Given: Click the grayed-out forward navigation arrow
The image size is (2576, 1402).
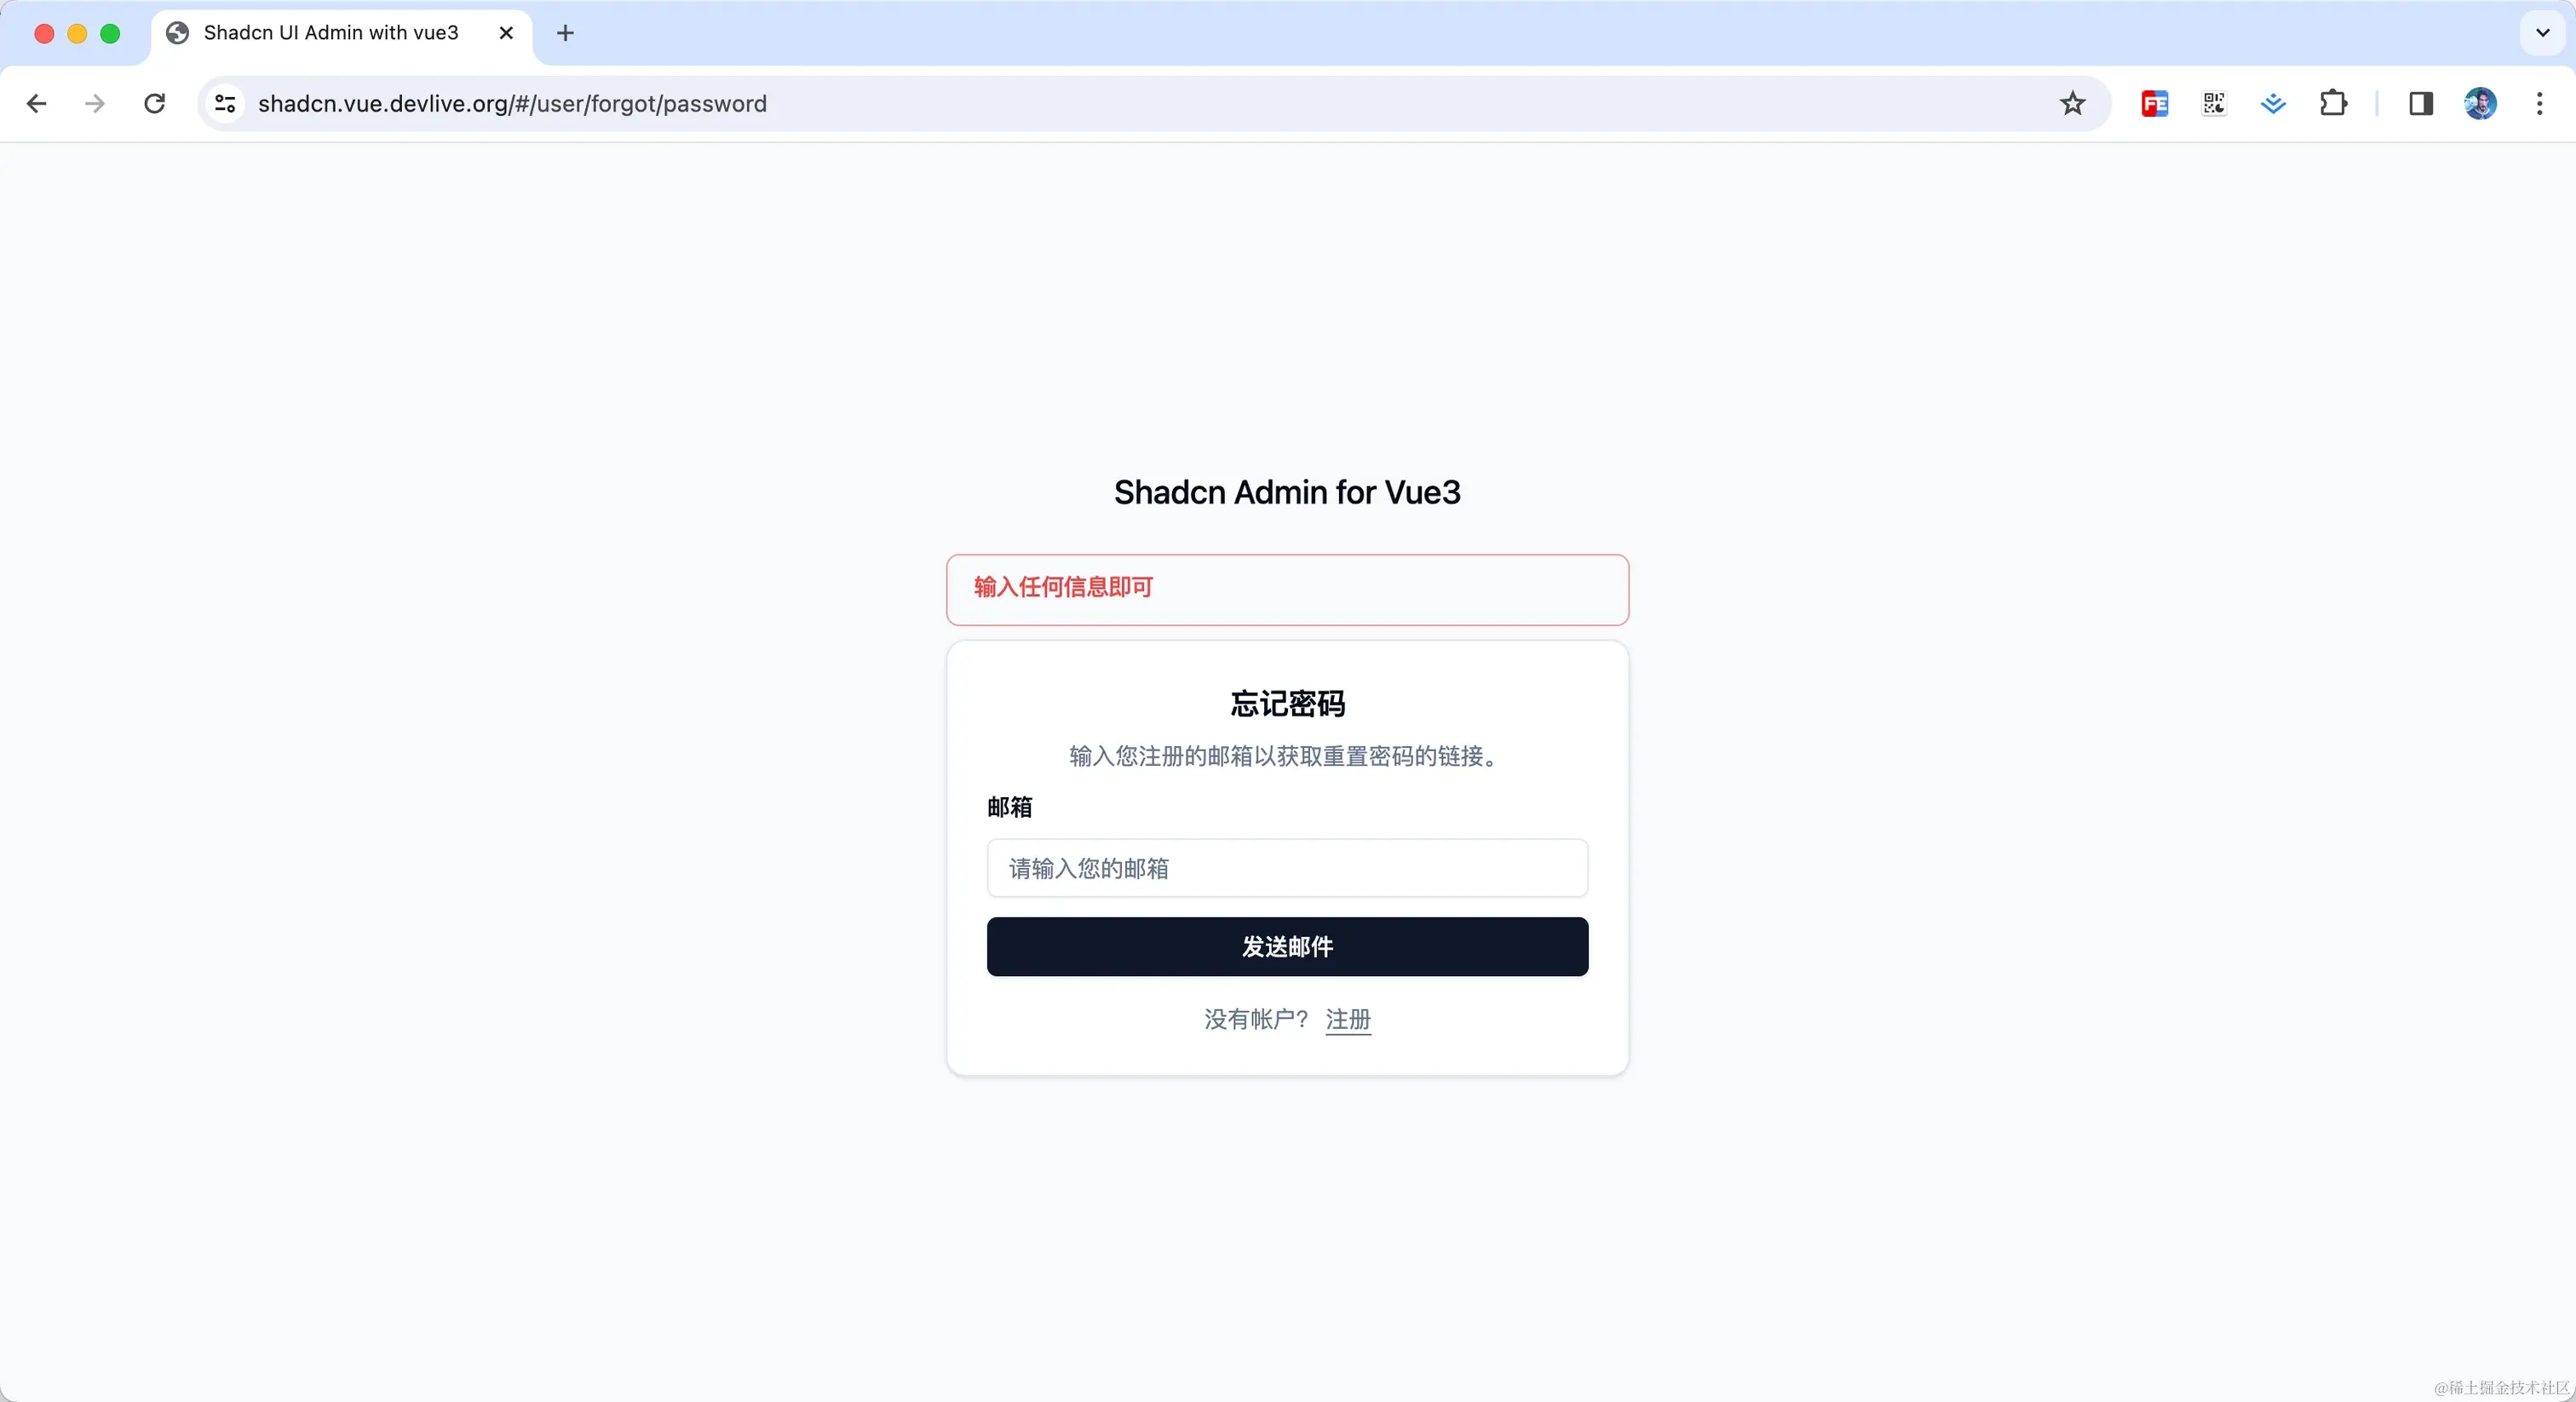Looking at the screenshot, I should pyautogui.click(x=93, y=103).
